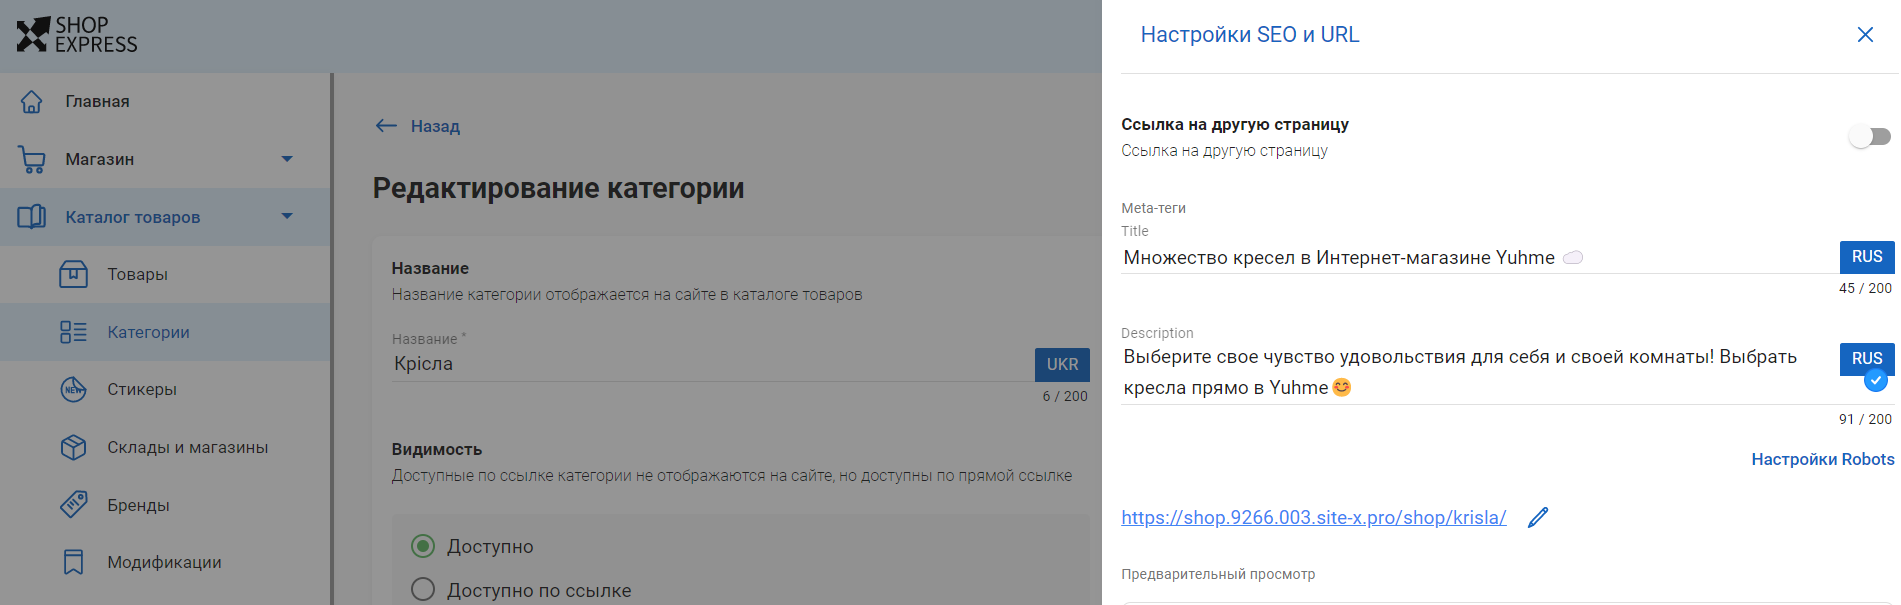Image resolution: width=1901 pixels, height=605 pixels.
Task: Open the Стикеры page
Action: tap(165, 389)
